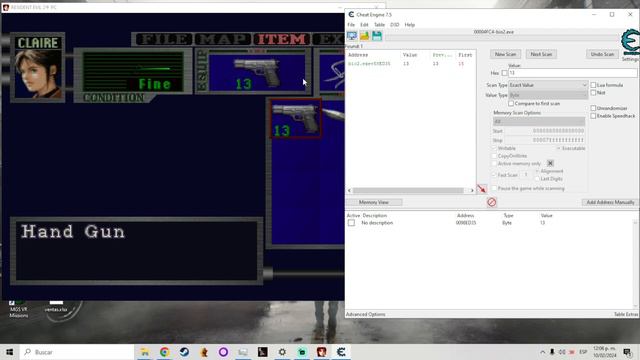Enable the Unrandomizer checkbox

593,108
